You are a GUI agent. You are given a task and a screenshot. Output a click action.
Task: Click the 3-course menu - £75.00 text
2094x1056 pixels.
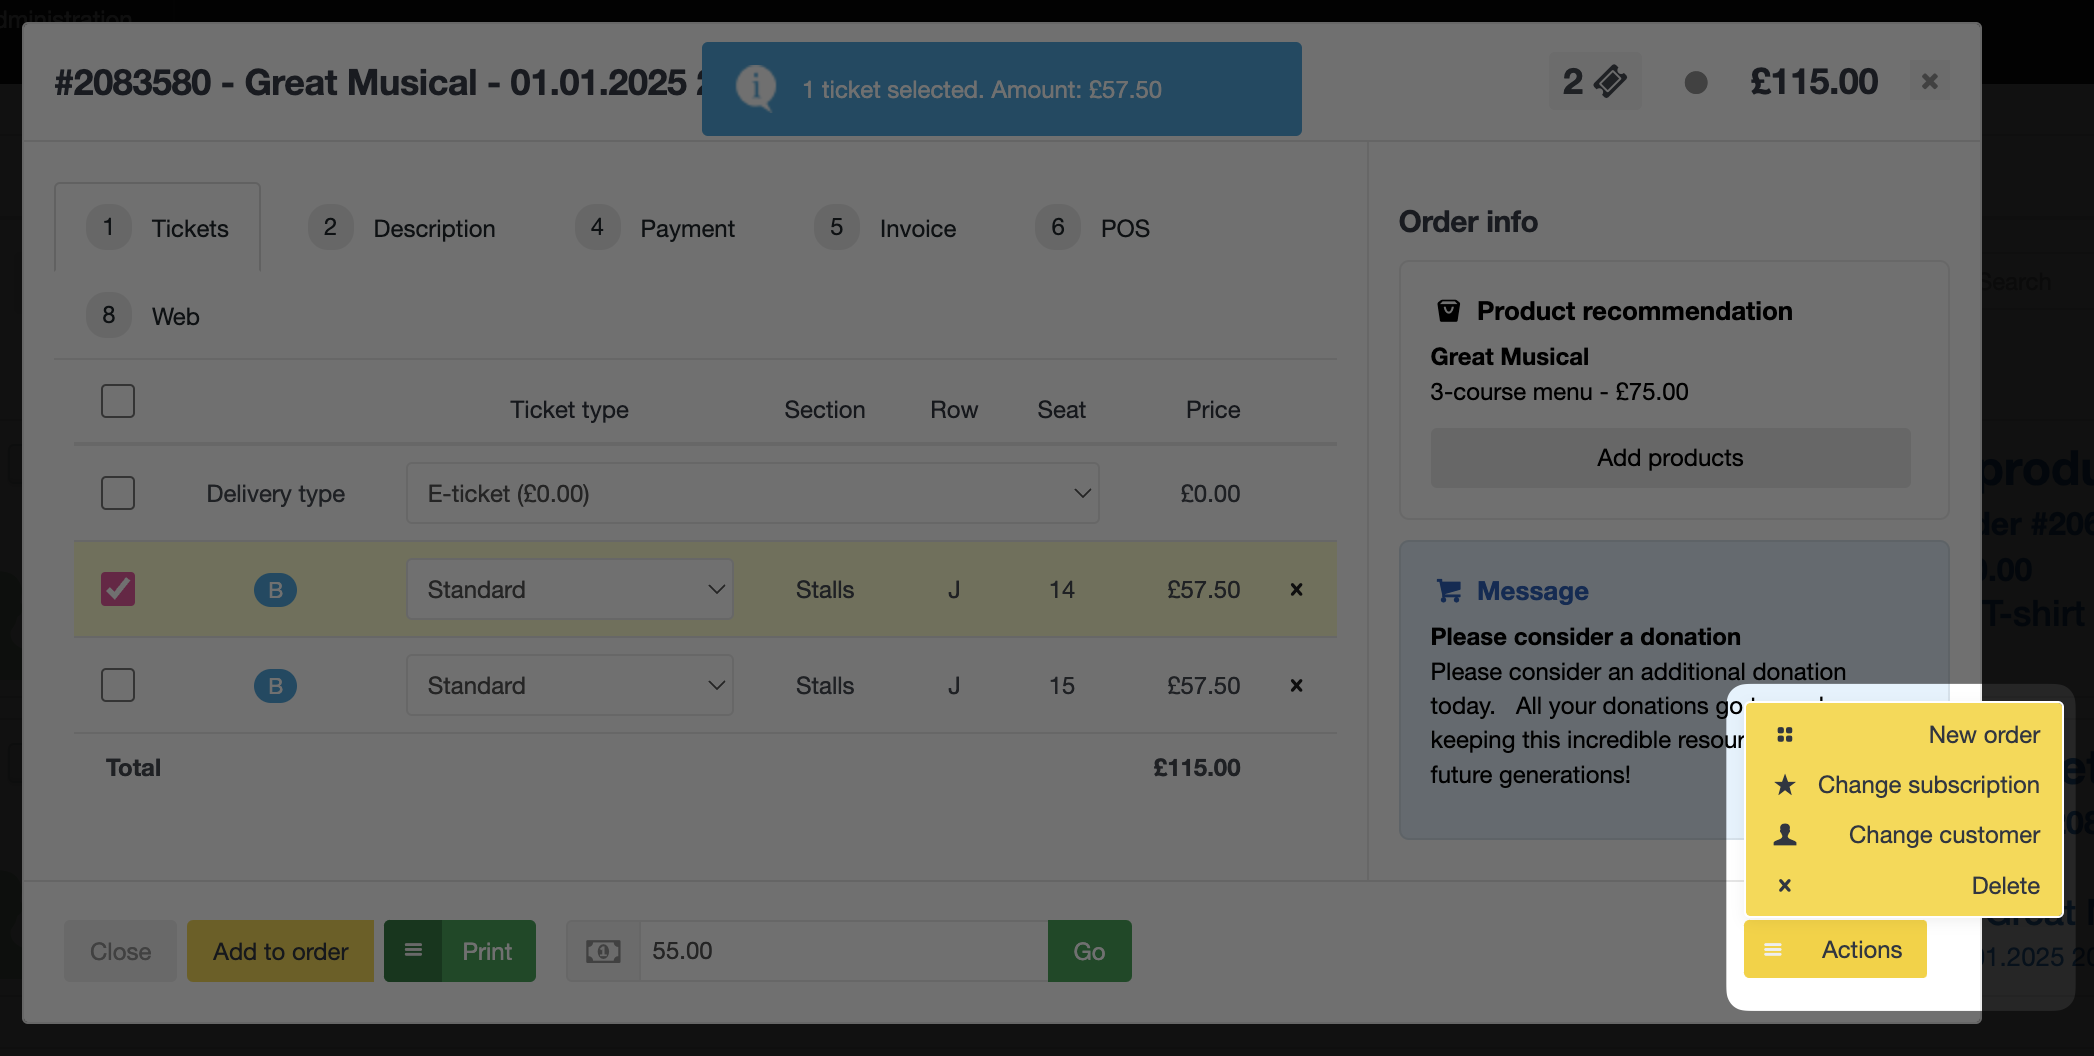[x=1559, y=392]
